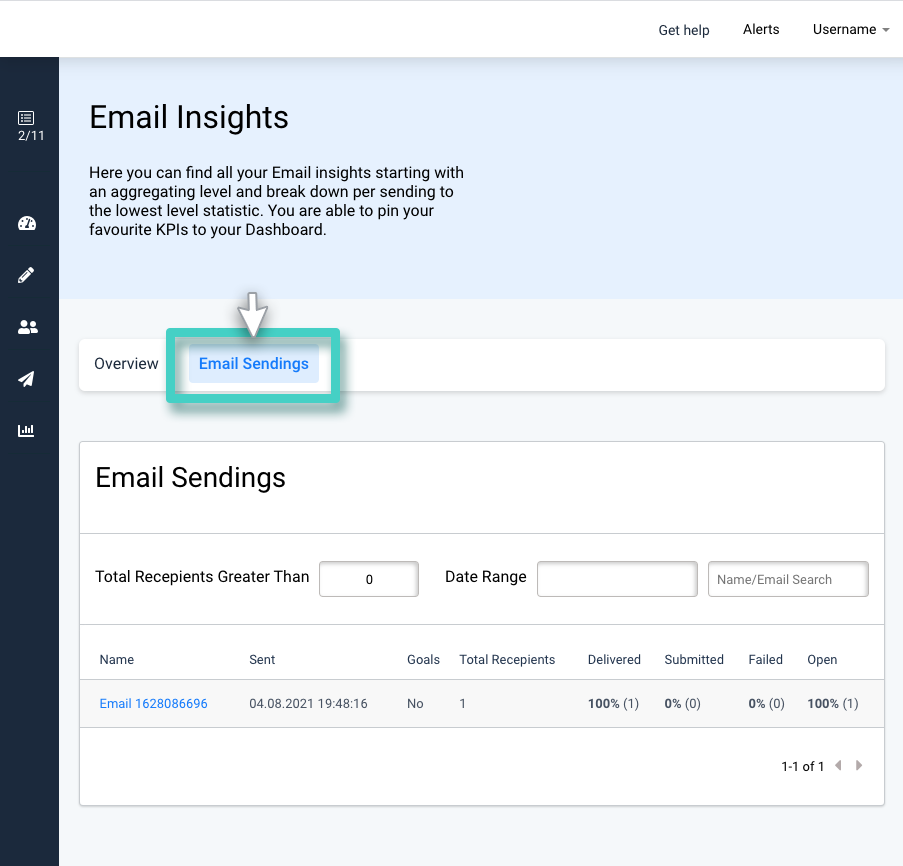Open Alerts in the top bar
The image size is (903, 866).
pos(761,29)
